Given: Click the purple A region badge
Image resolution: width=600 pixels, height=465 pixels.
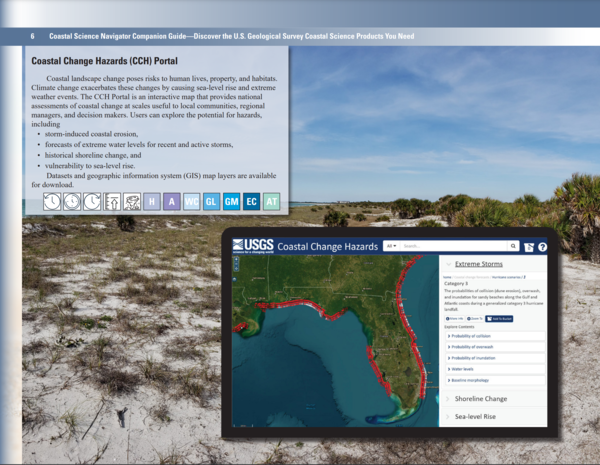Looking at the screenshot, I should 172,201.
